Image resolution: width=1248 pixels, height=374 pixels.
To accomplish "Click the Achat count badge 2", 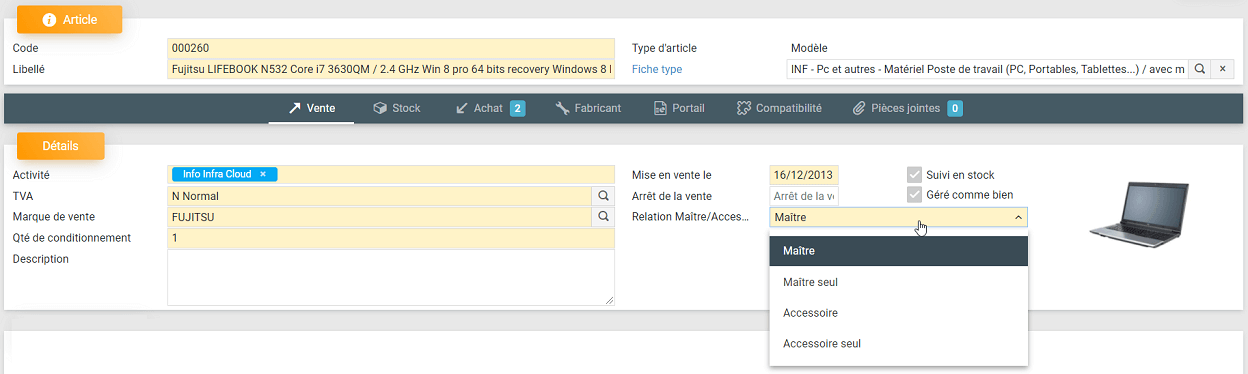I will point(518,108).
